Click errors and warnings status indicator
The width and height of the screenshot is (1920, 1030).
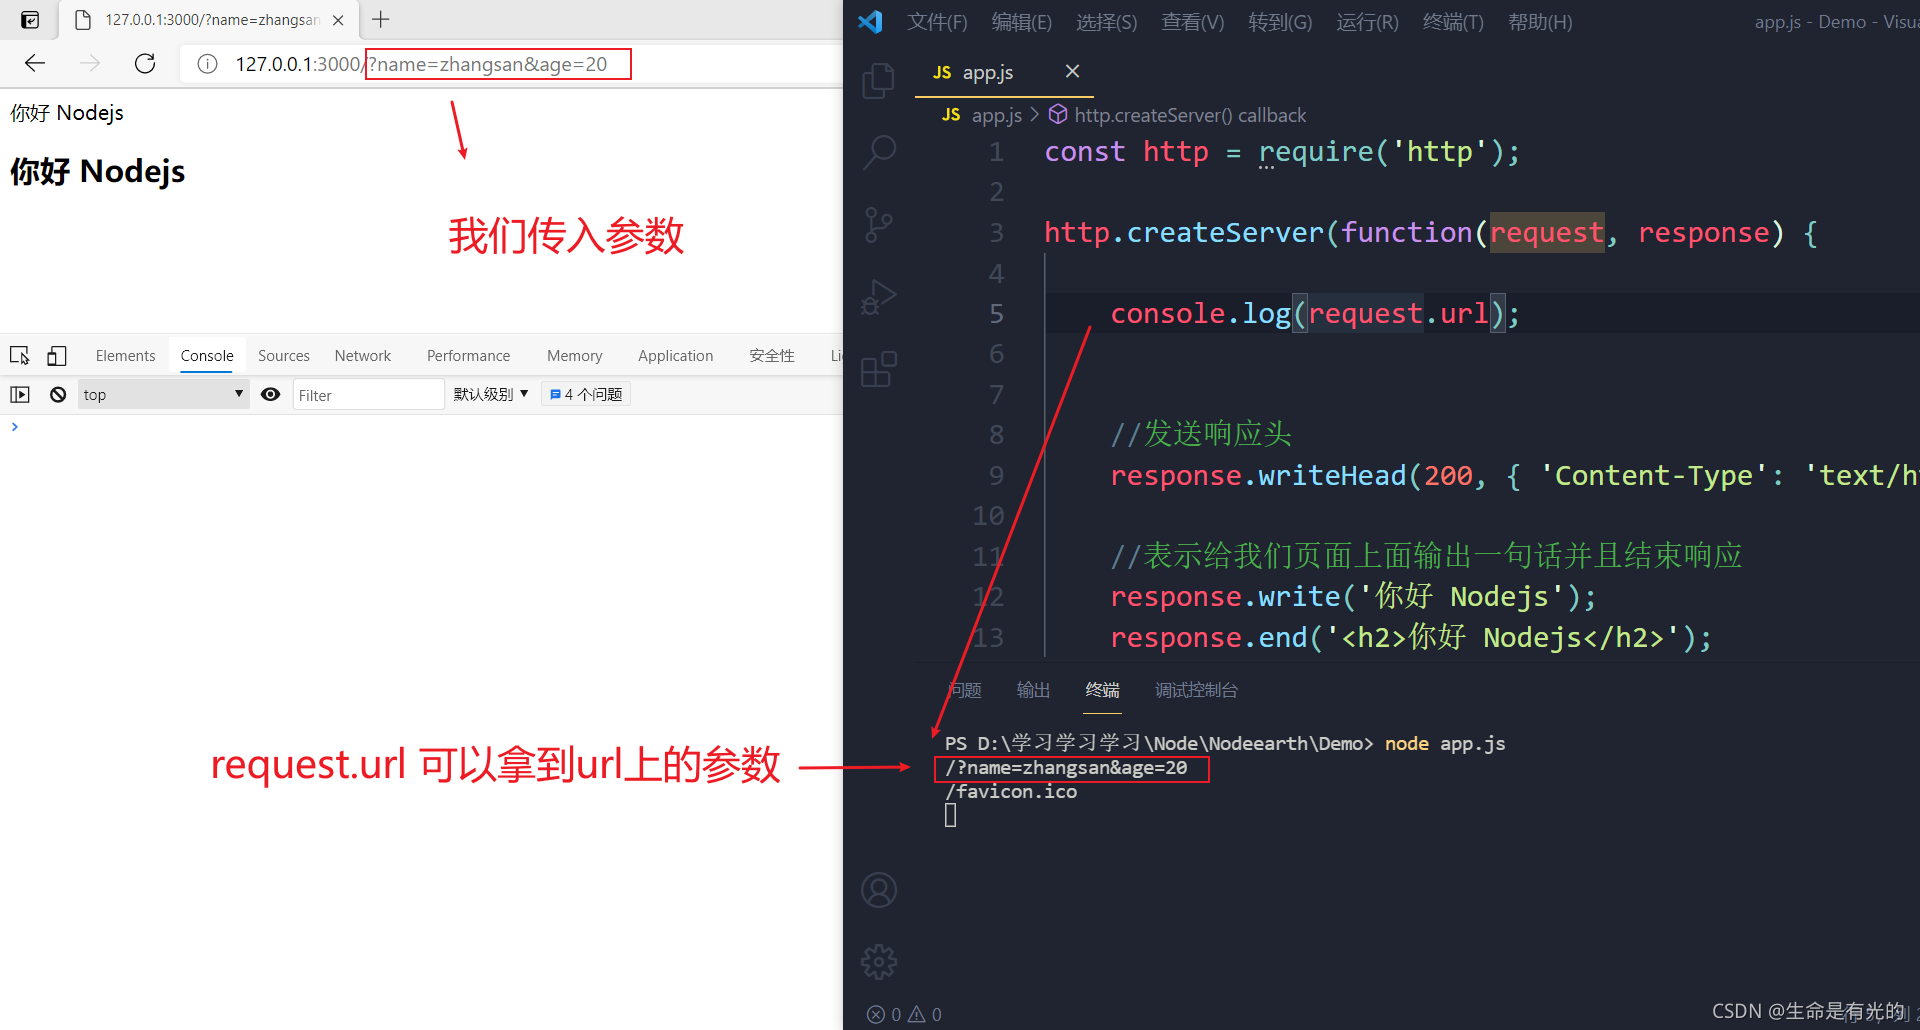[904, 1014]
